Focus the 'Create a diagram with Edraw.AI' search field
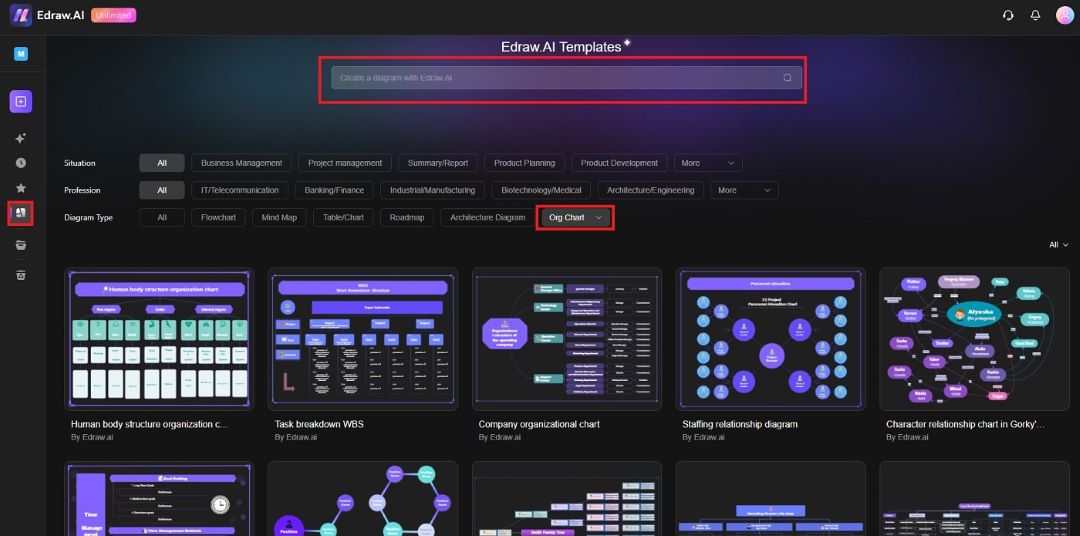The width and height of the screenshot is (1080, 536). pos(566,78)
